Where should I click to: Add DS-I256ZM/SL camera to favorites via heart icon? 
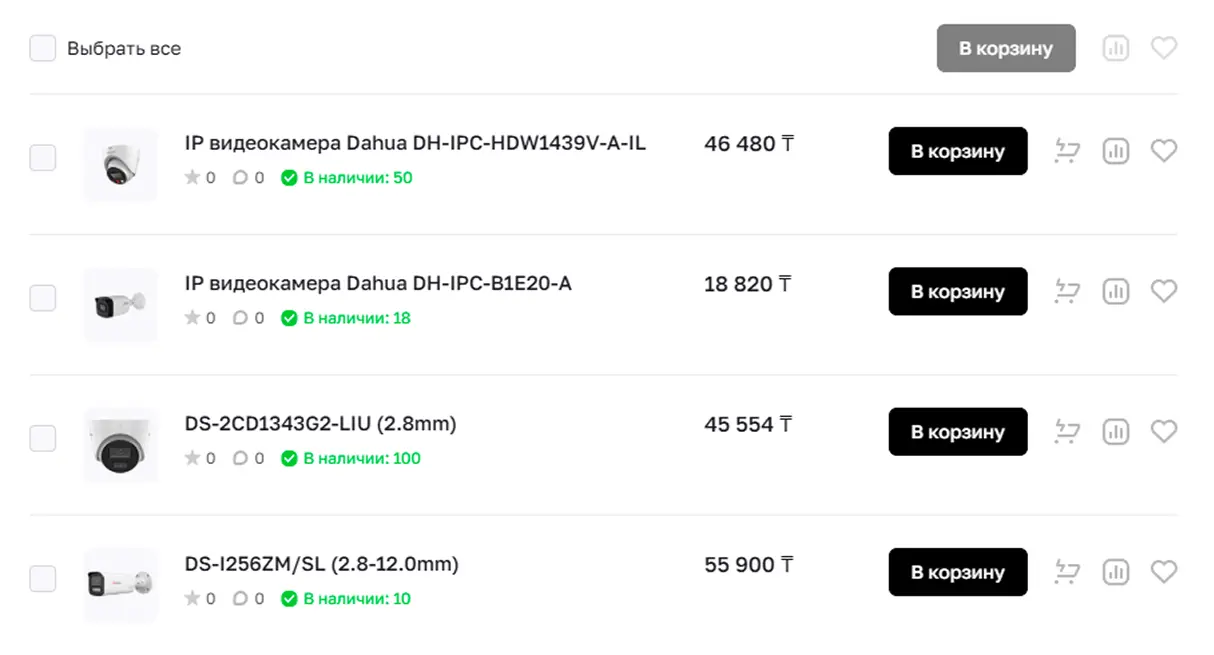[1163, 572]
